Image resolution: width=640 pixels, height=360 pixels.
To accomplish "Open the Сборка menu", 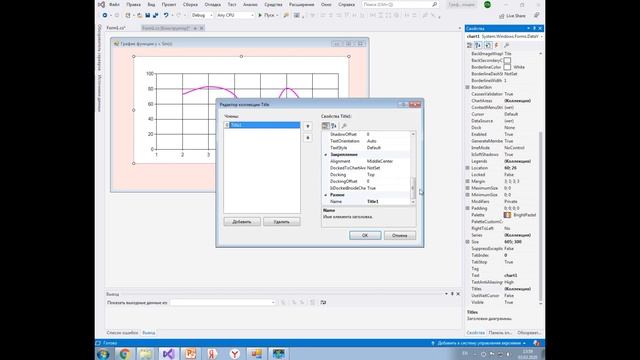I will [x=190, y=4].
